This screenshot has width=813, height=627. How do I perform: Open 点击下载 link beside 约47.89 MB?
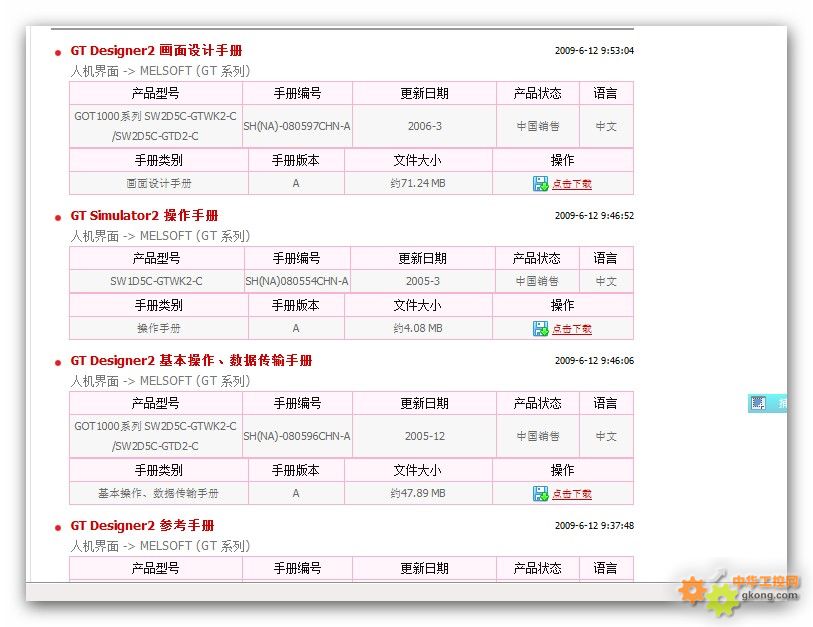(x=571, y=494)
